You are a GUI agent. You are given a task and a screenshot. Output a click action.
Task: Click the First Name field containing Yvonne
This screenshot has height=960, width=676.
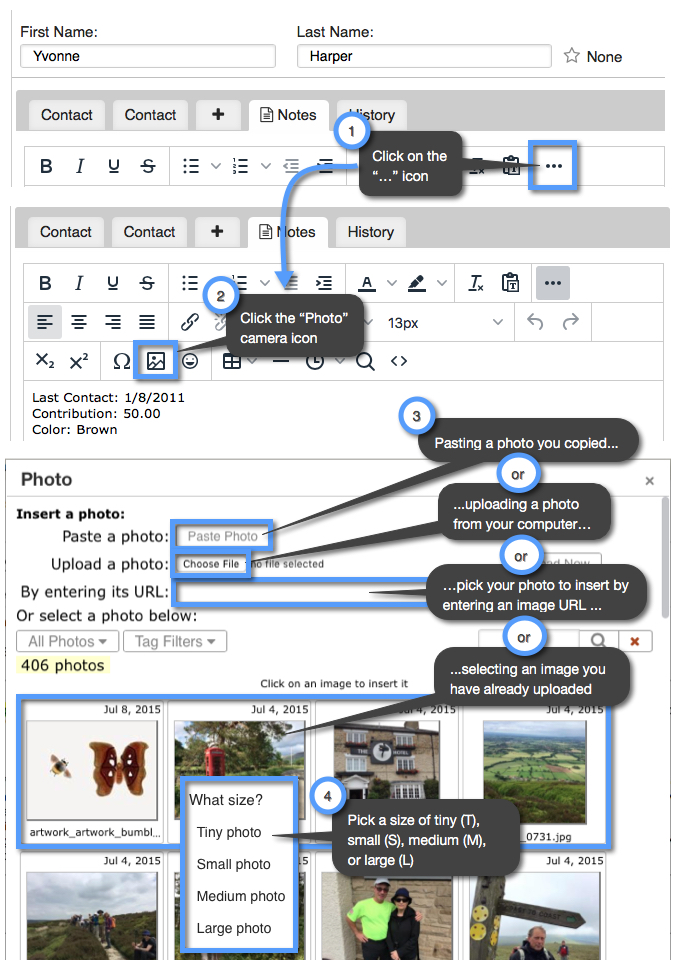[148, 56]
